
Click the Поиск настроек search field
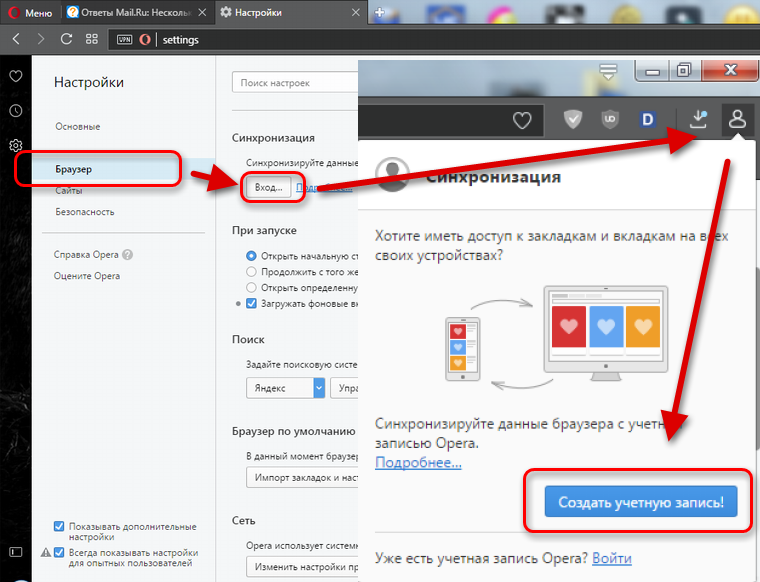click(x=295, y=83)
